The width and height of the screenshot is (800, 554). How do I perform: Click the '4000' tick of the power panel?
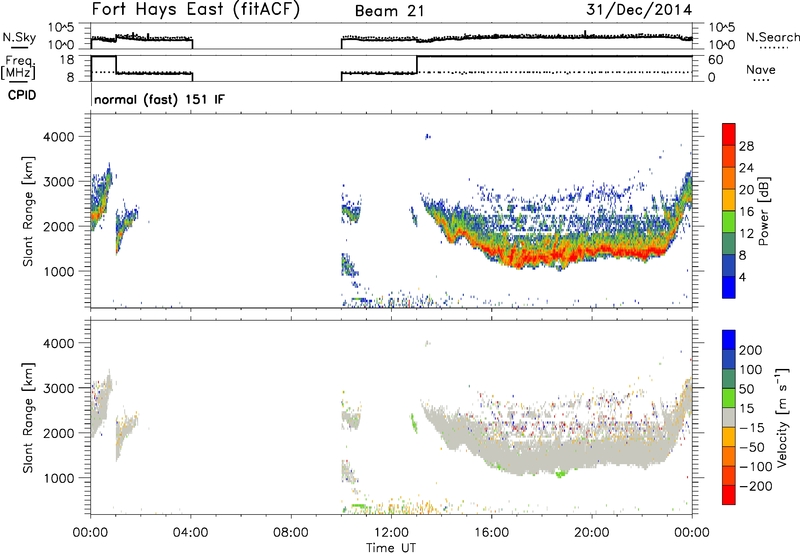(58, 137)
